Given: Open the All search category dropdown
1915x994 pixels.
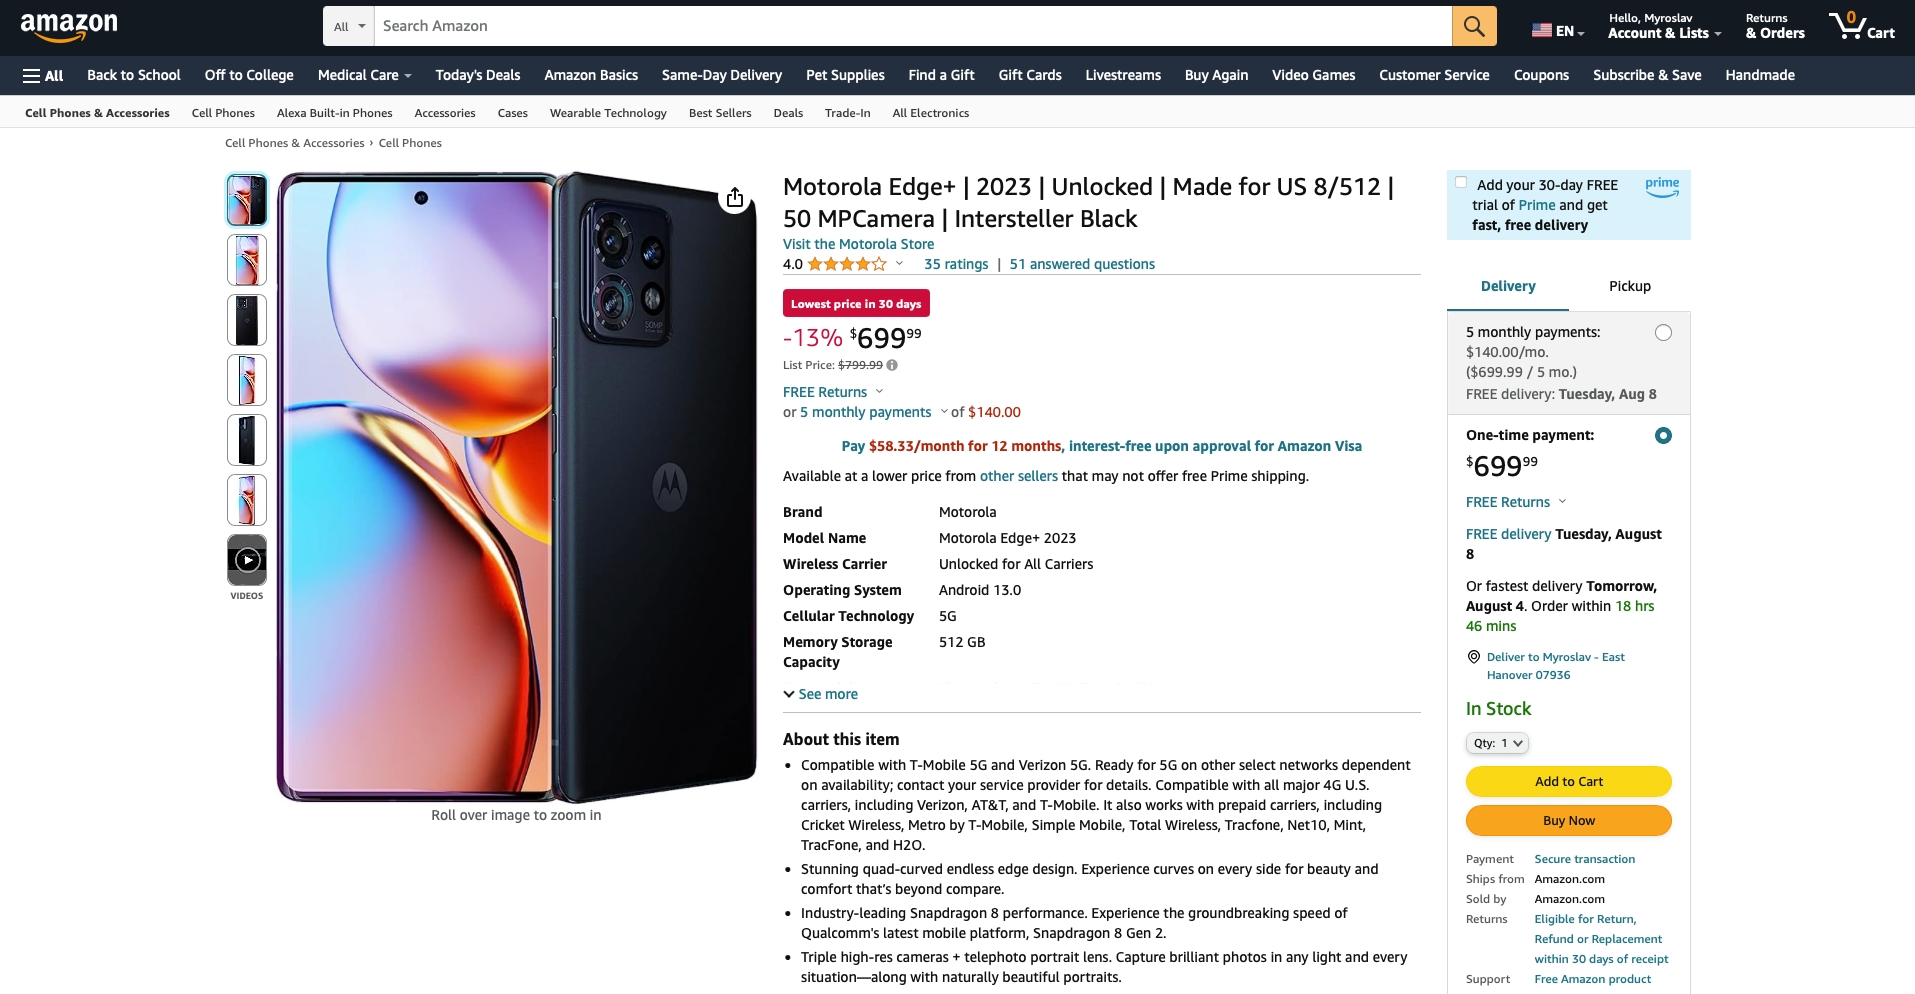Looking at the screenshot, I should click(349, 26).
